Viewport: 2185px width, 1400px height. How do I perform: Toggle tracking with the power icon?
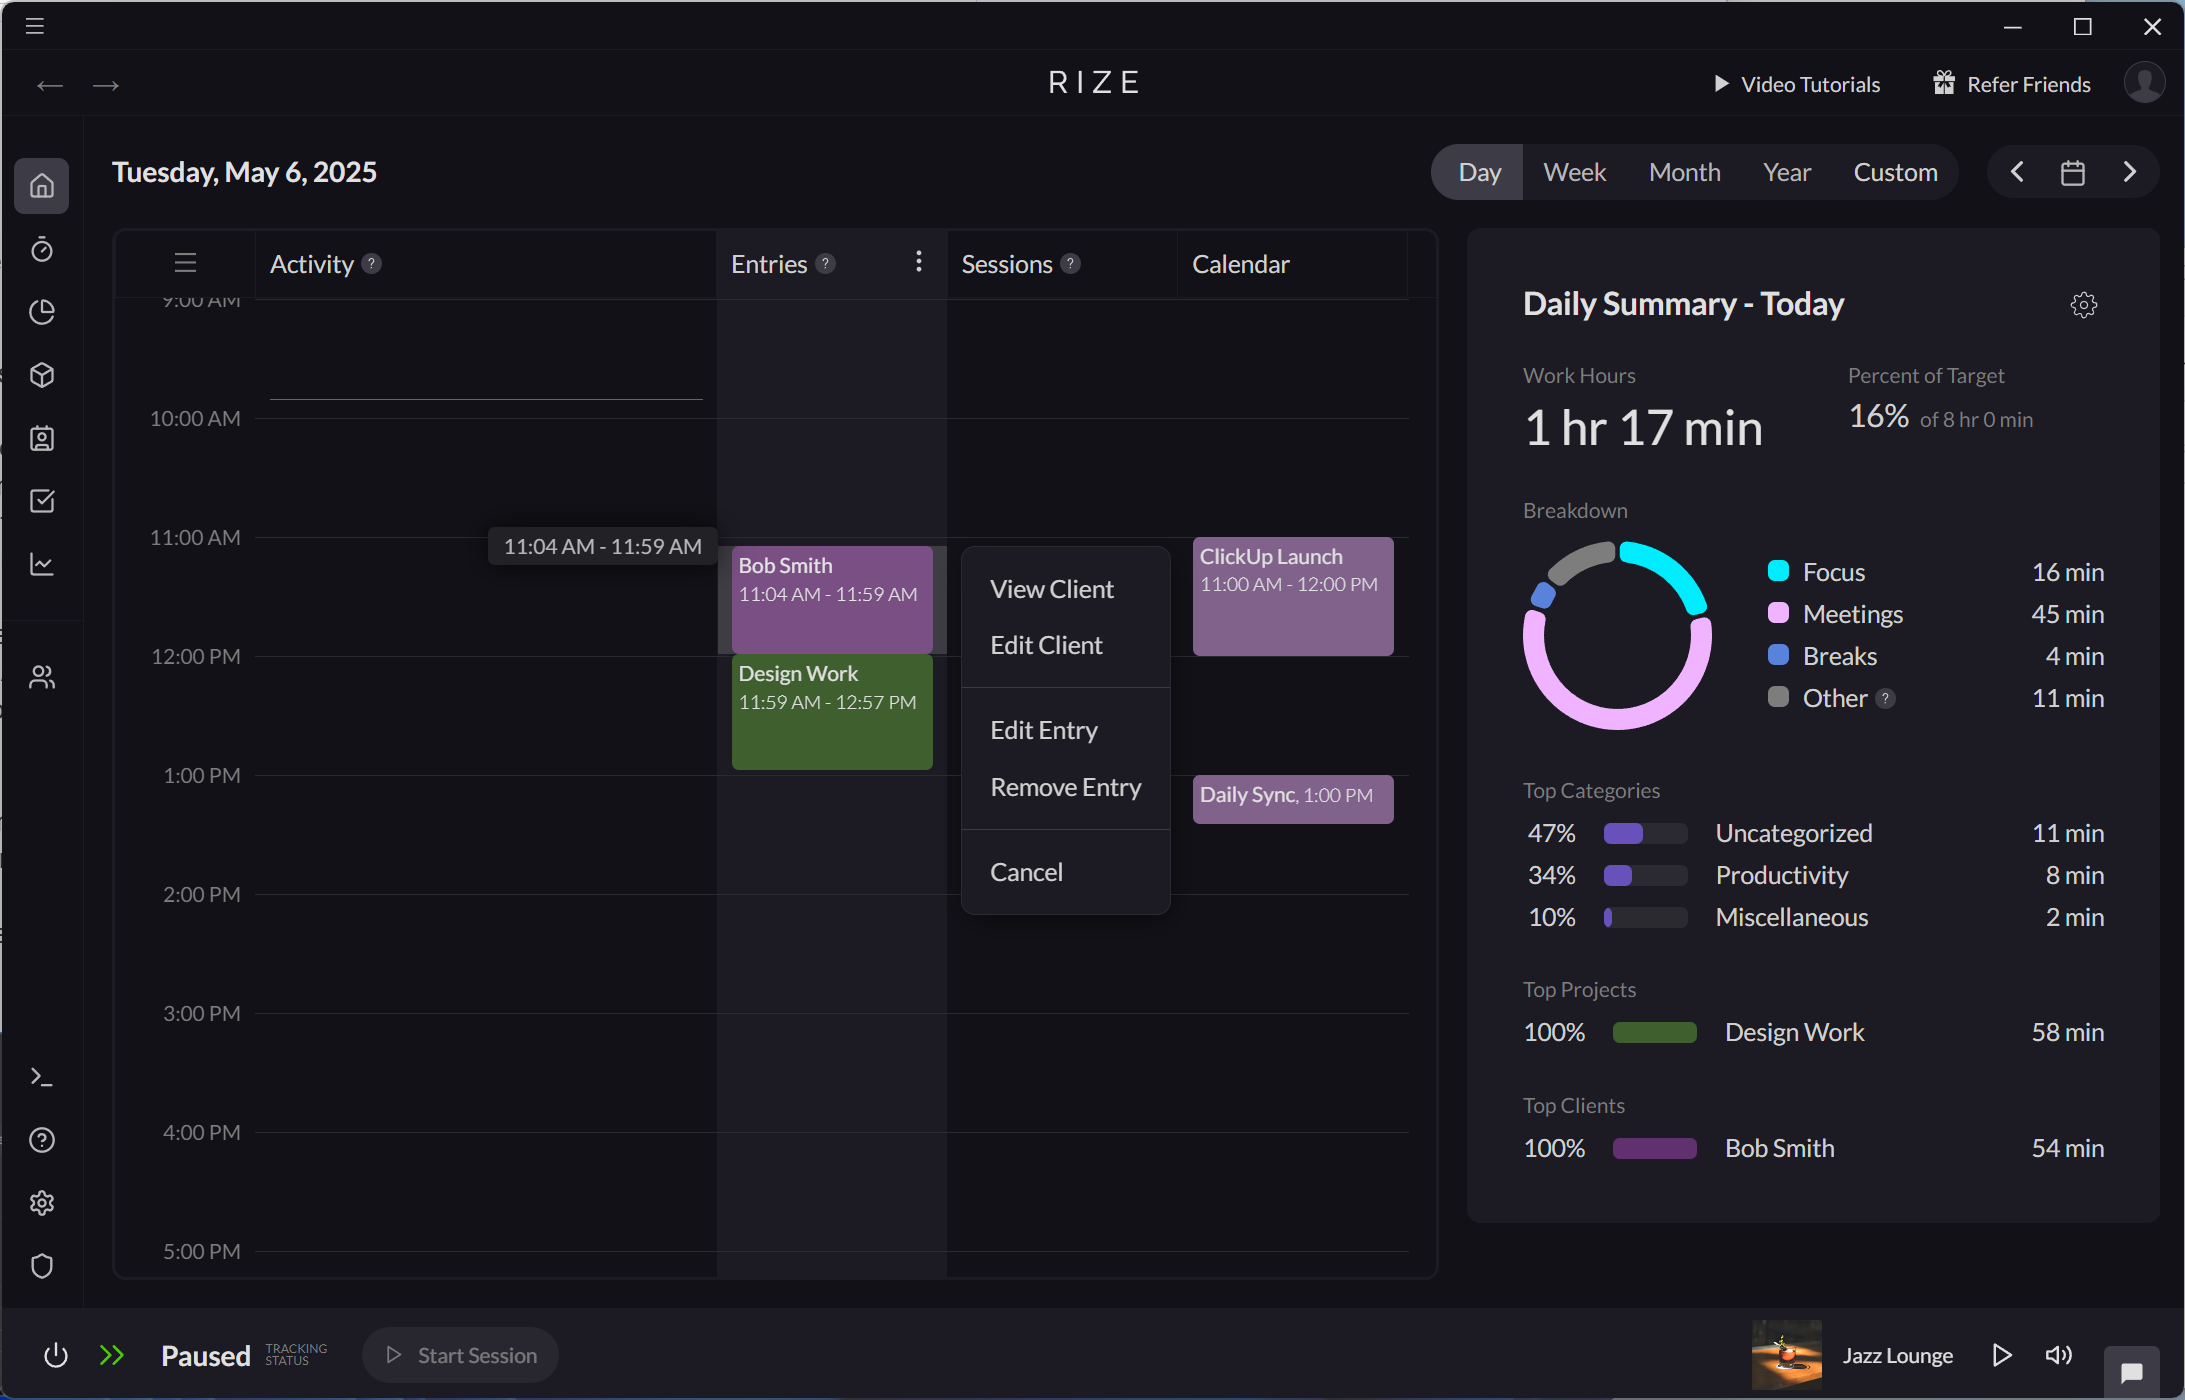pos(56,1355)
